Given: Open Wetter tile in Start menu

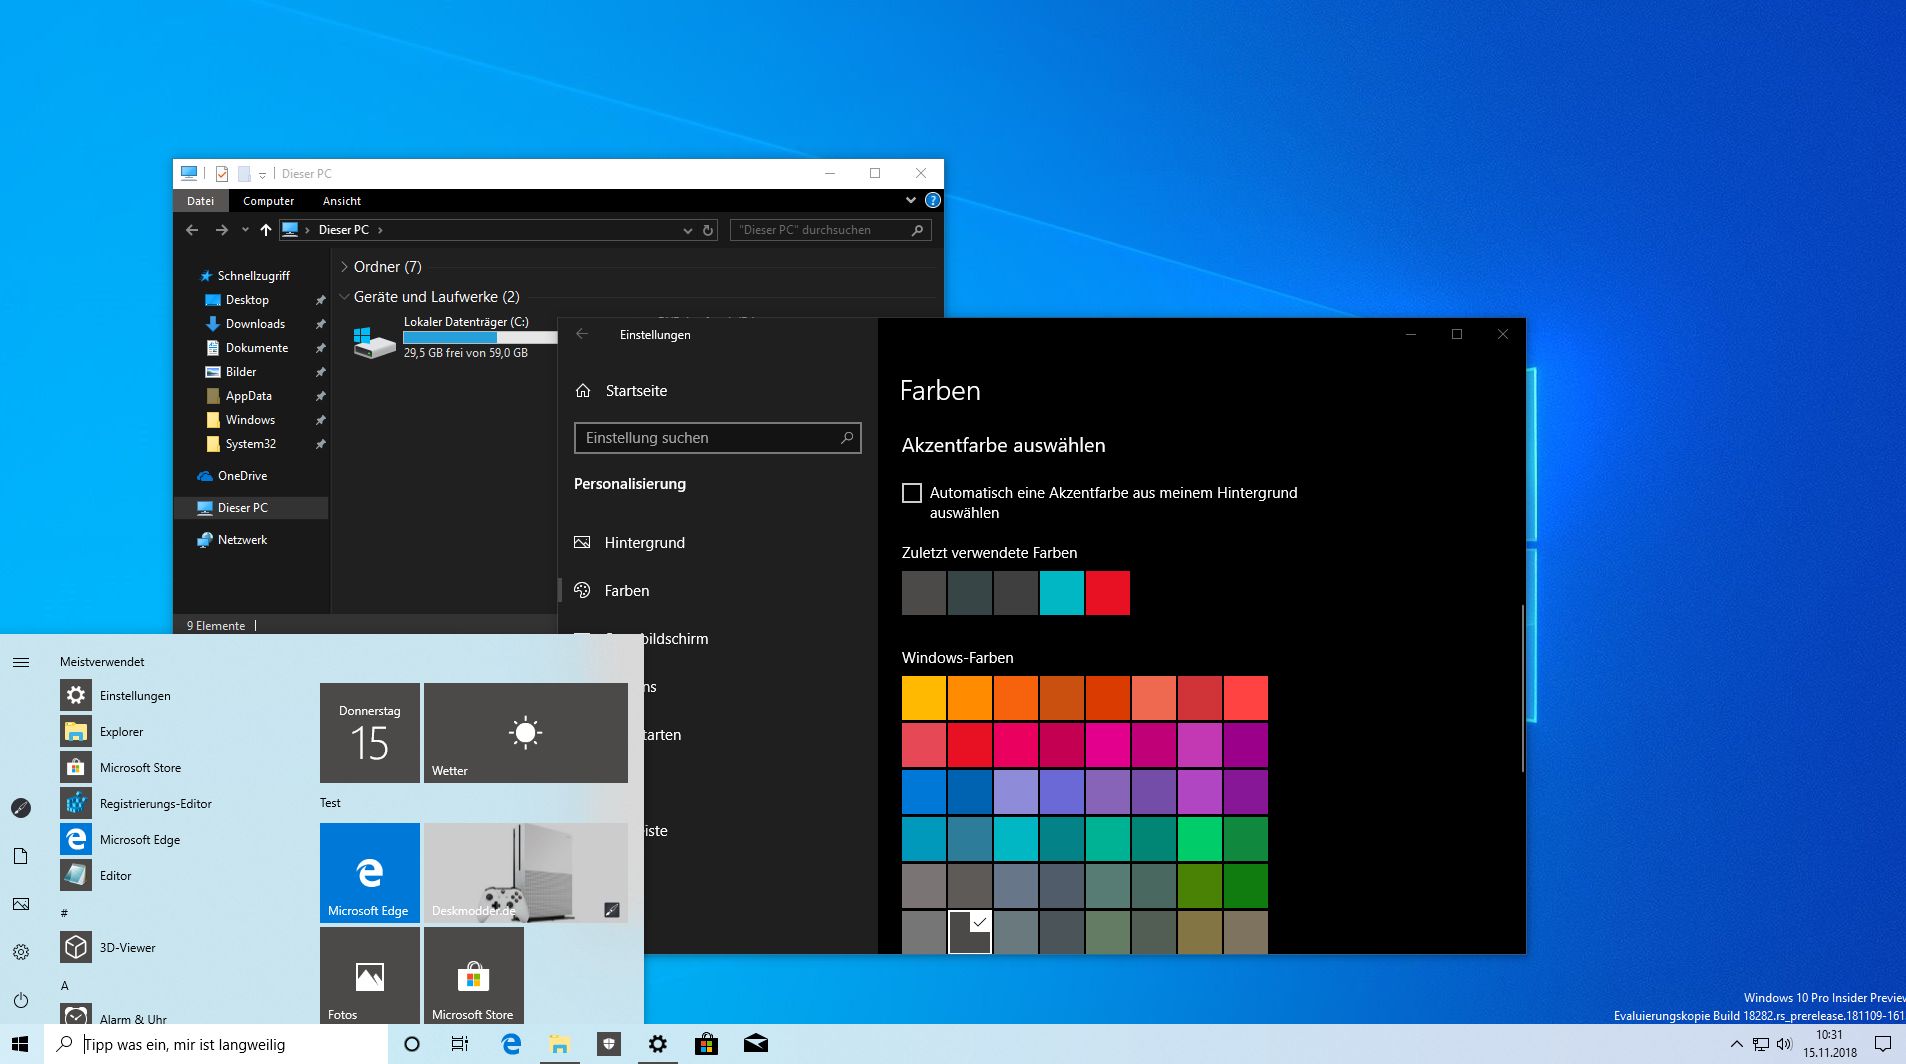Looking at the screenshot, I should 526,733.
